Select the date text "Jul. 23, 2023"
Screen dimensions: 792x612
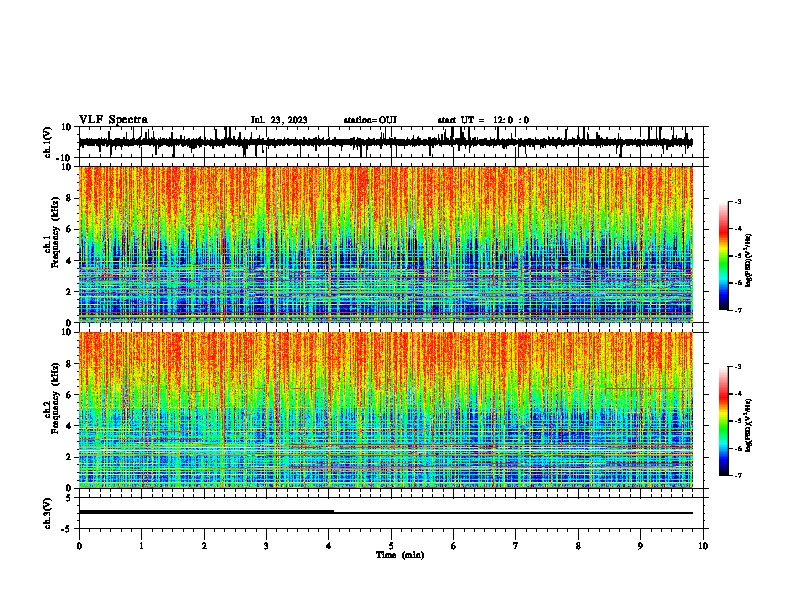point(279,120)
